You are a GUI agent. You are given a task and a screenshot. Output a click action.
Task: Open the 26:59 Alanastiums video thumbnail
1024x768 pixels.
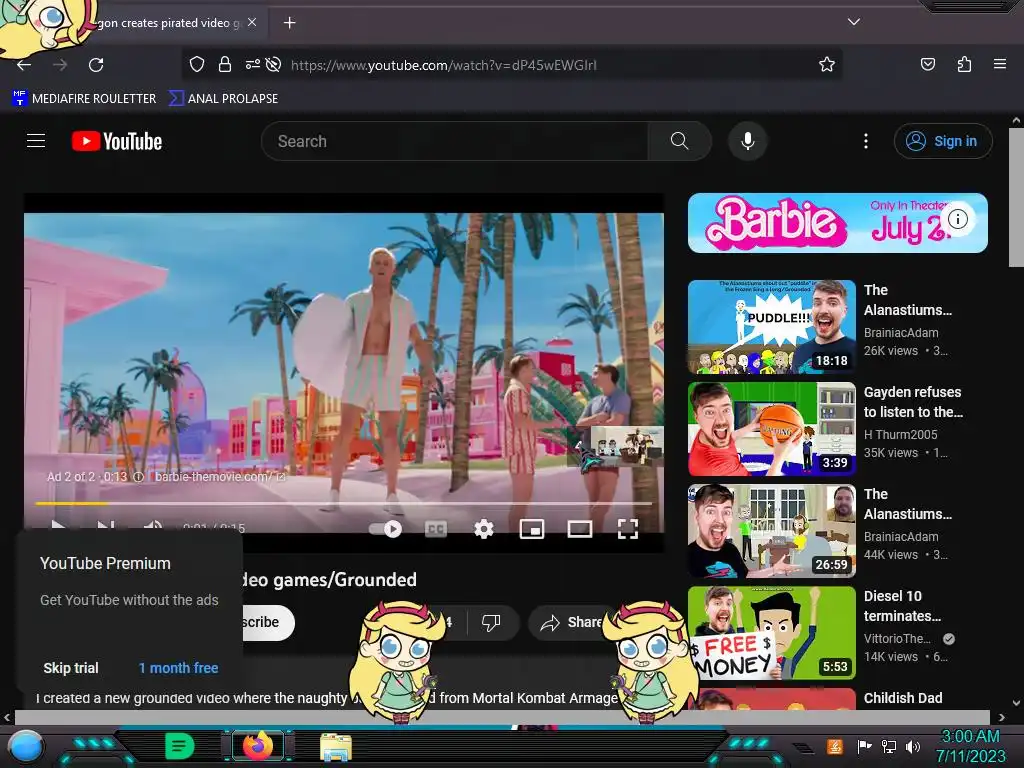[x=772, y=530]
